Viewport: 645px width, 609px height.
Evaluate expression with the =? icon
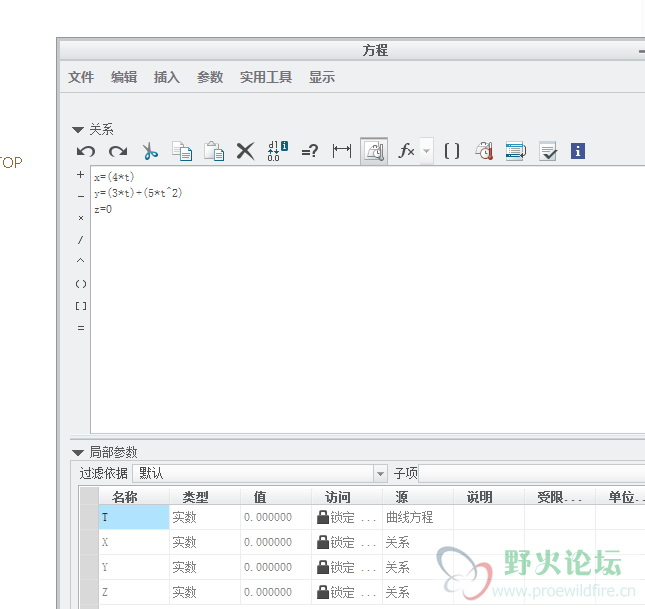click(310, 151)
